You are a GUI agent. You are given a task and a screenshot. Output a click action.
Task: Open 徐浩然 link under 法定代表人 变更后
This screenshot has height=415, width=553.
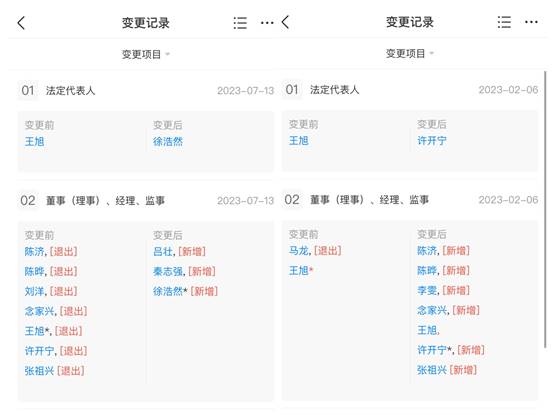pos(168,142)
